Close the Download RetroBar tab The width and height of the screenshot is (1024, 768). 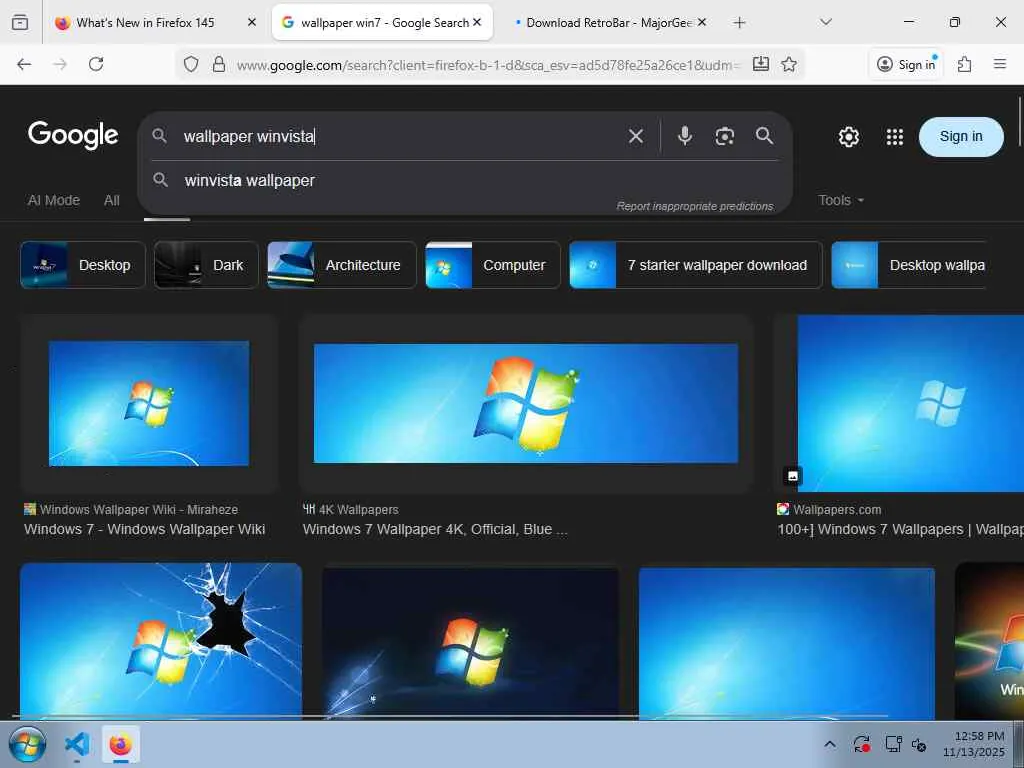(702, 23)
